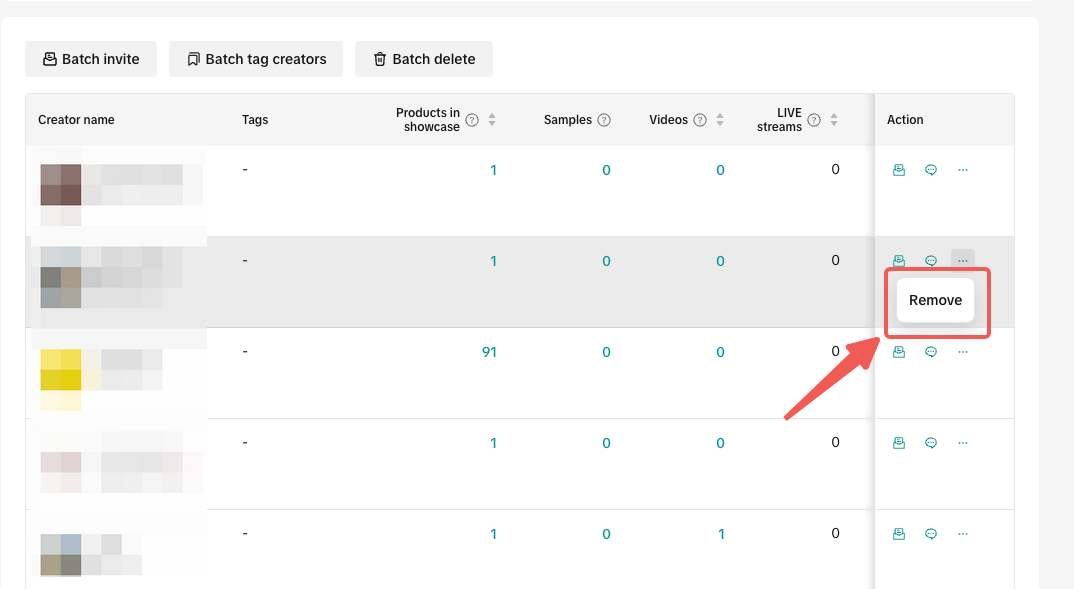Viewport: 1074px width, 589px height.
Task: Open the three-dot menu in the fourth row
Action: point(963,443)
